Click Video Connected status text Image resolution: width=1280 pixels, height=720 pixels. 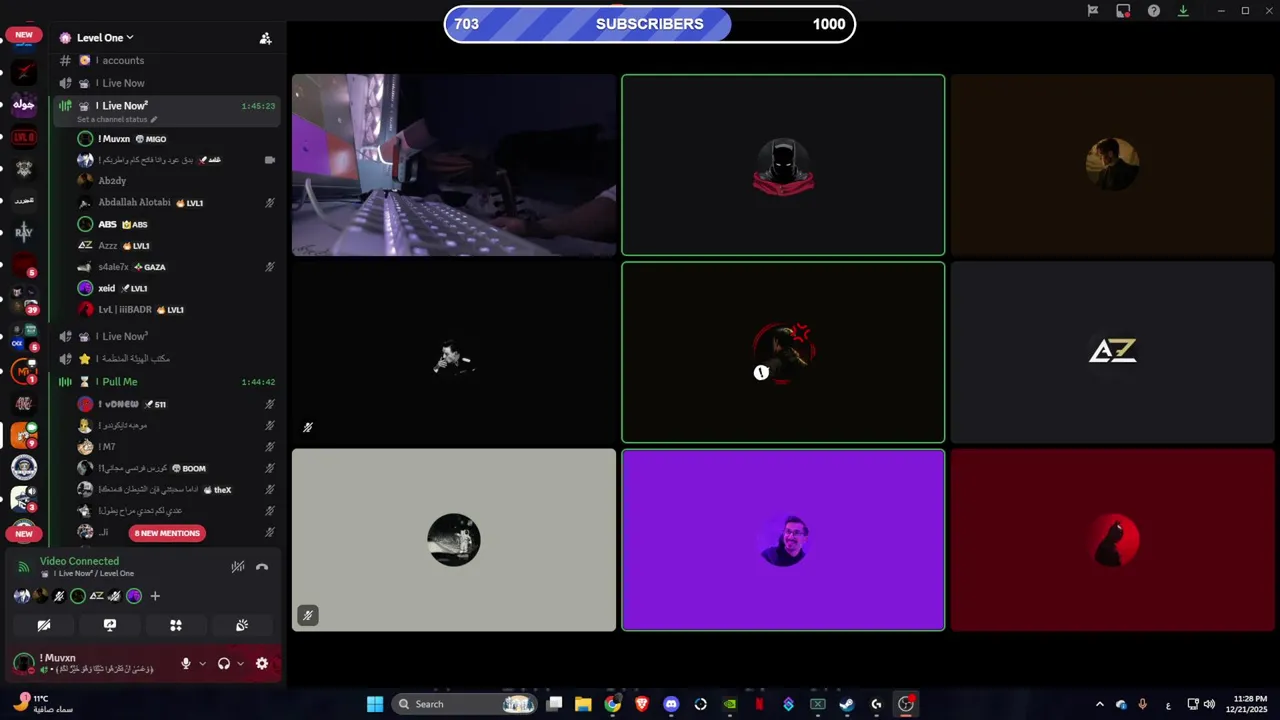(79, 561)
